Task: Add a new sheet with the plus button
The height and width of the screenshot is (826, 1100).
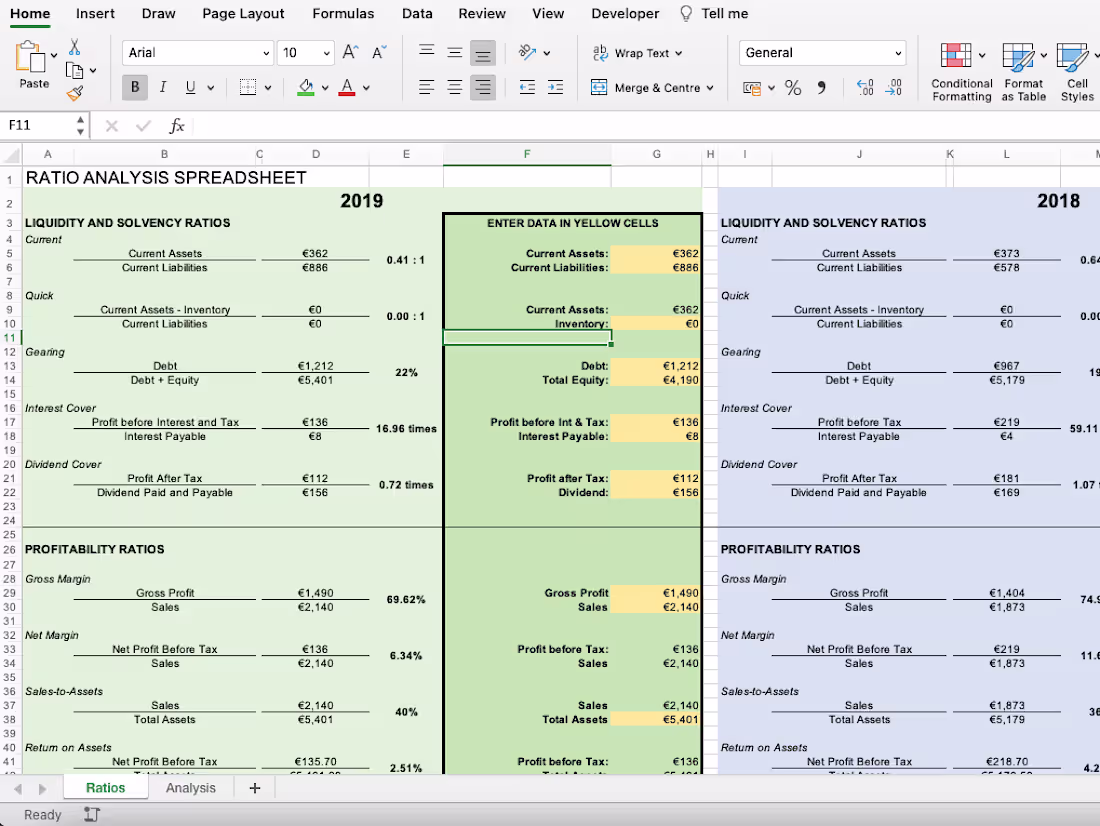Action: pyautogui.click(x=254, y=787)
